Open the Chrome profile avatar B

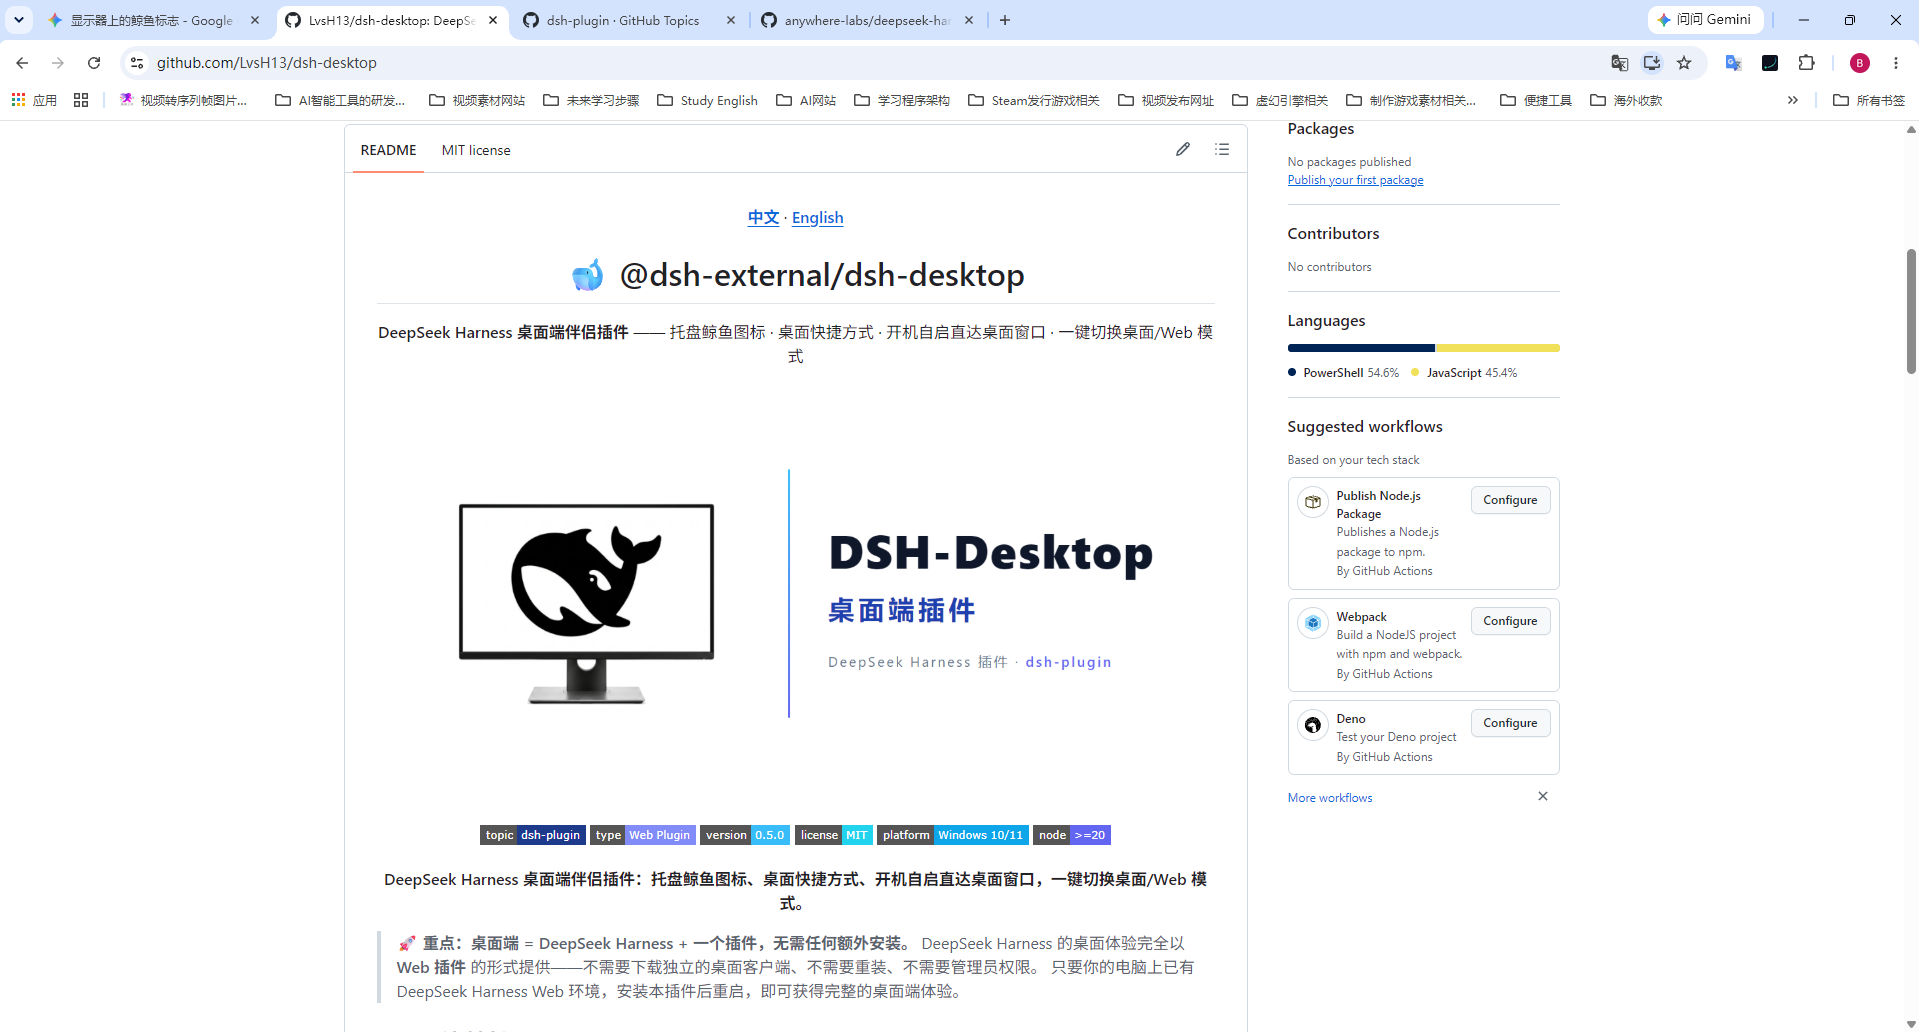(x=1860, y=63)
